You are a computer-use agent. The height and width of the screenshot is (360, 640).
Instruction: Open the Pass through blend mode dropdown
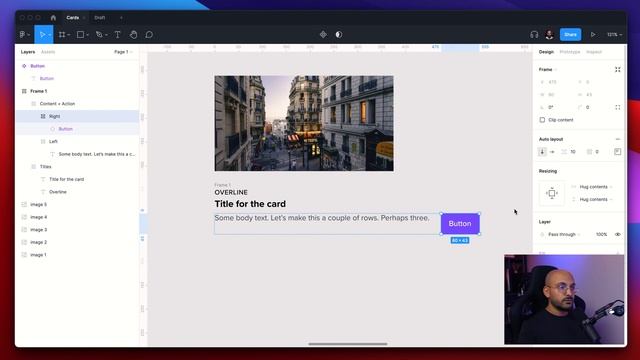[564, 234]
